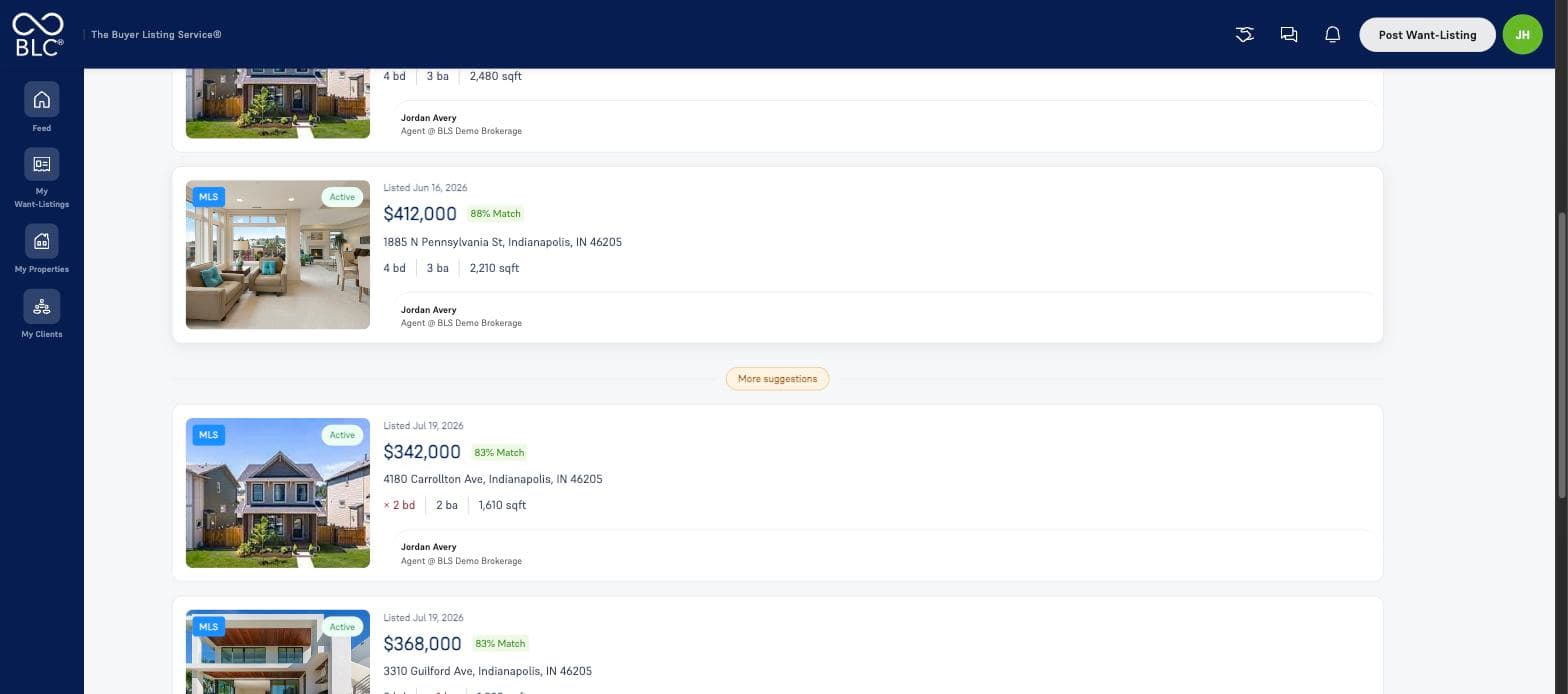Open photo of 1885 N Pennsylvania St listing
Screen dimensions: 1568x694
pos(278,255)
